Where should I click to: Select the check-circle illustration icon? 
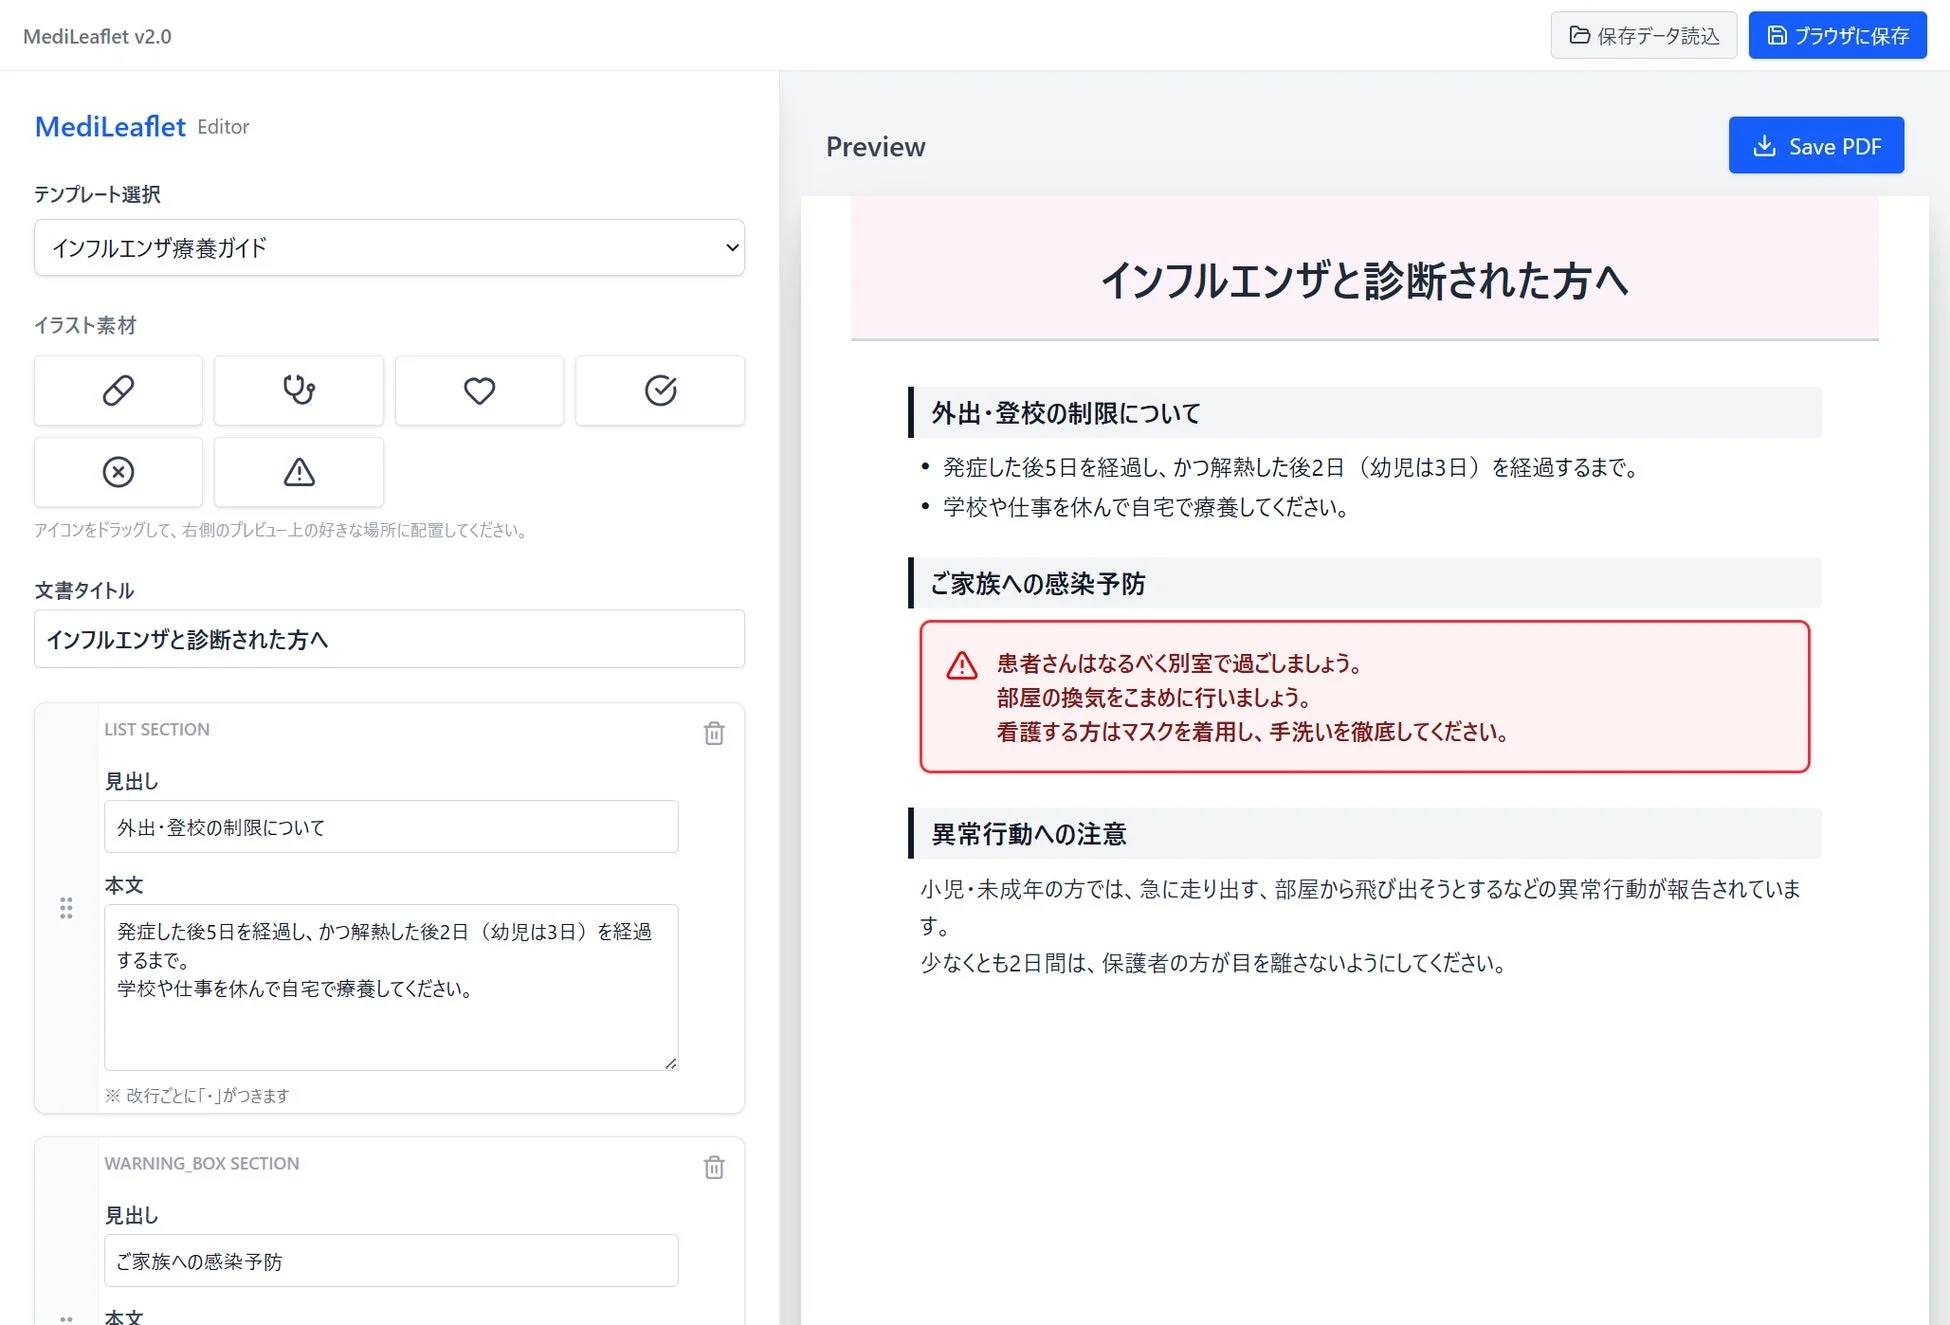click(x=659, y=390)
